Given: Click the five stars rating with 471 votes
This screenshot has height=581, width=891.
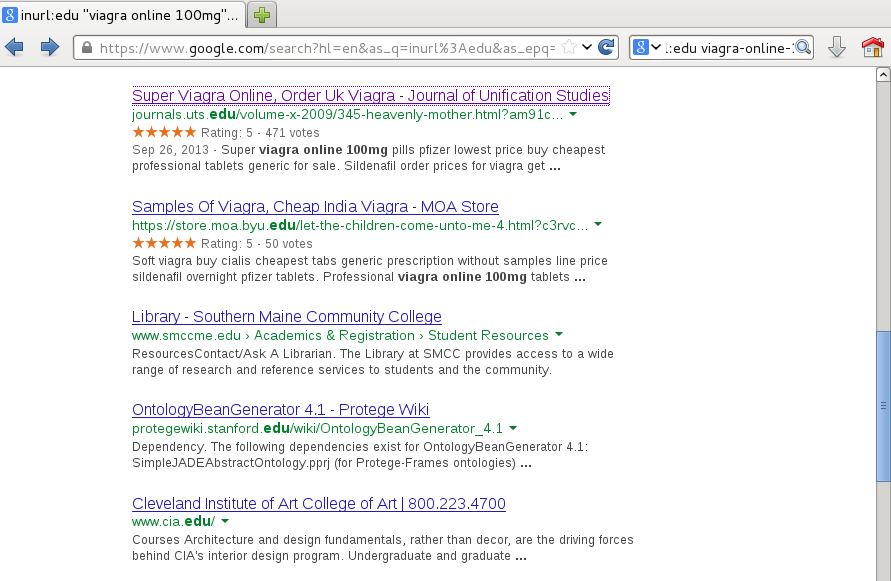Looking at the screenshot, I should pos(164,132).
